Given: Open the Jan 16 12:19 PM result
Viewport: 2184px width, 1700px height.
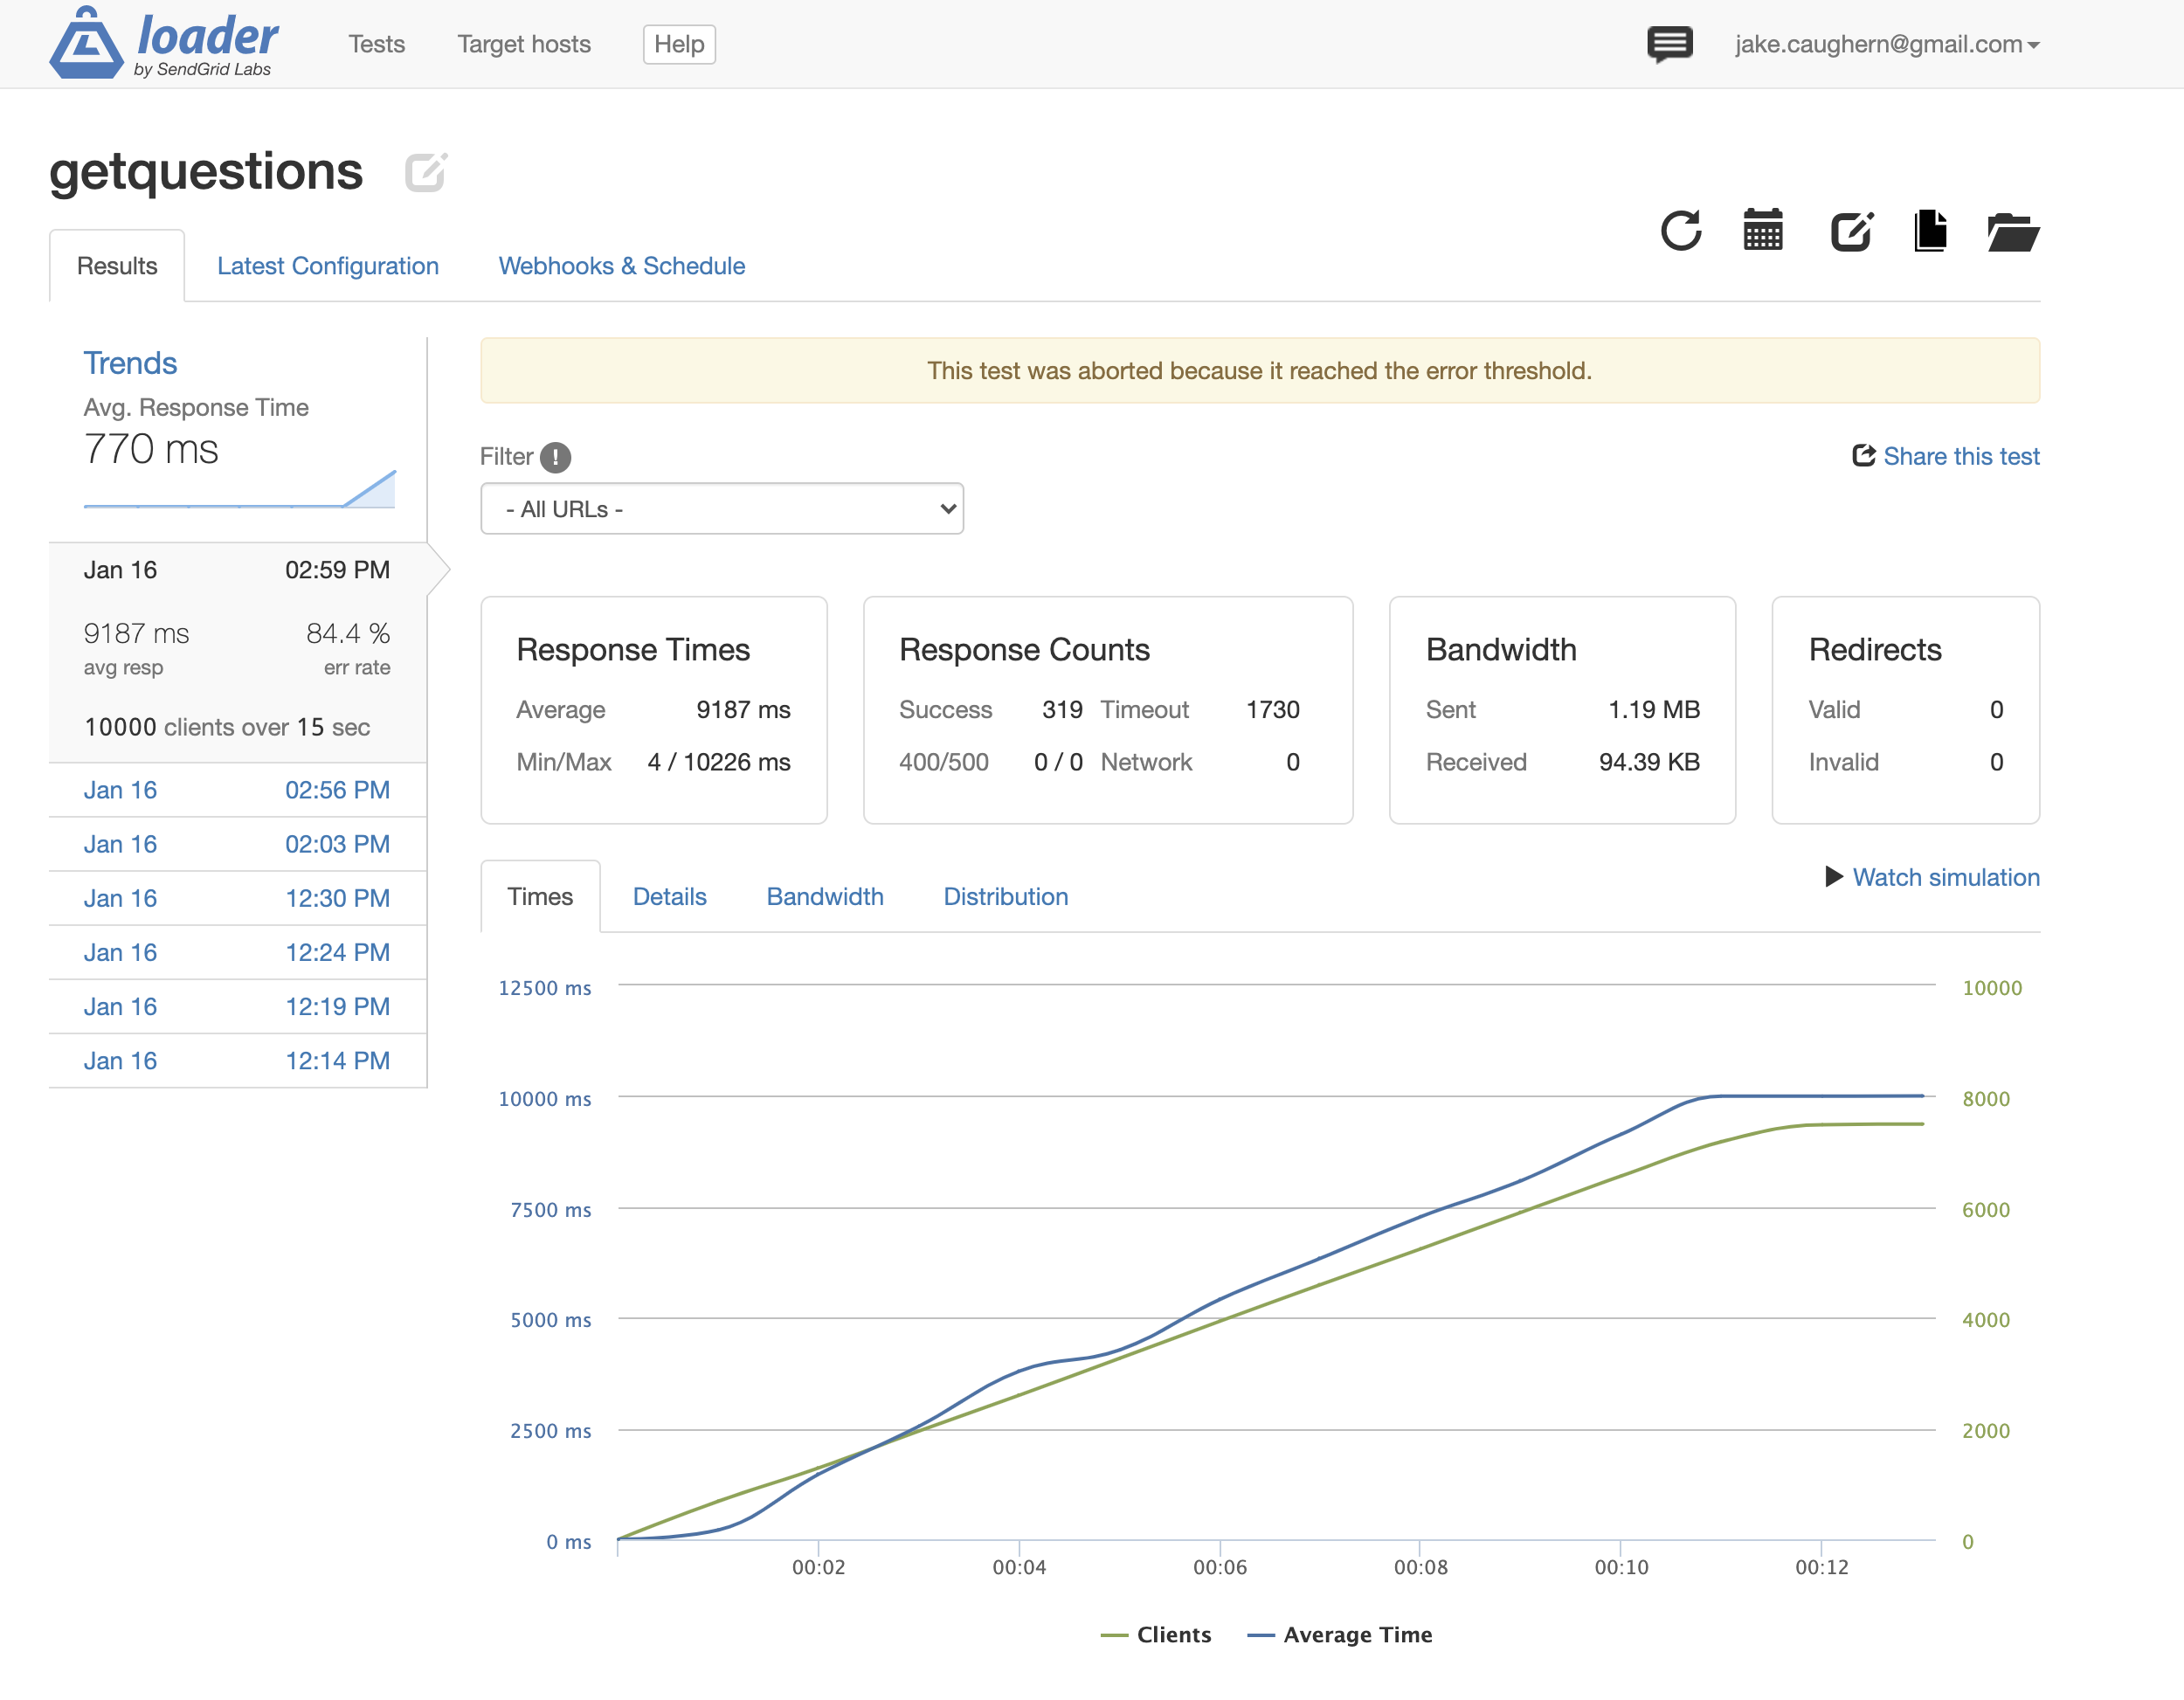Looking at the screenshot, I should pyautogui.click(x=237, y=1006).
